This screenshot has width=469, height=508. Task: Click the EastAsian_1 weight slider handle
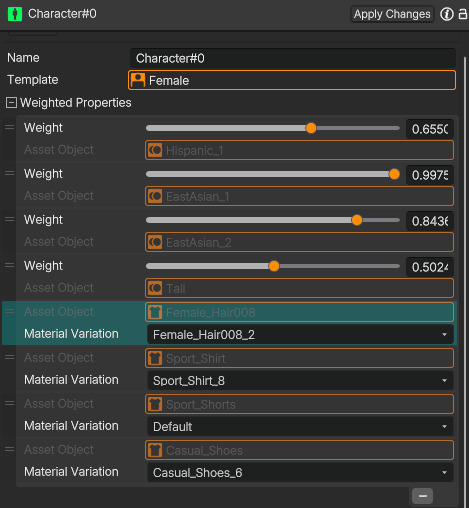coord(394,174)
